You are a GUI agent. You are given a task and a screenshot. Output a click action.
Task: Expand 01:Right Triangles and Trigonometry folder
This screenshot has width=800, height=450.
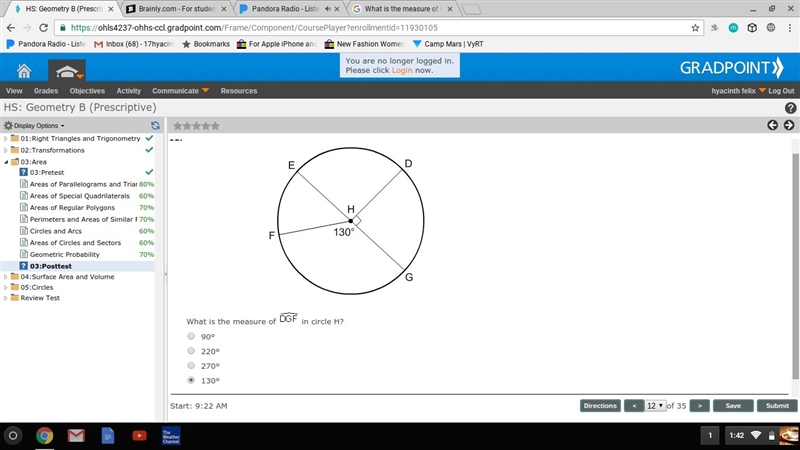tap(6, 138)
